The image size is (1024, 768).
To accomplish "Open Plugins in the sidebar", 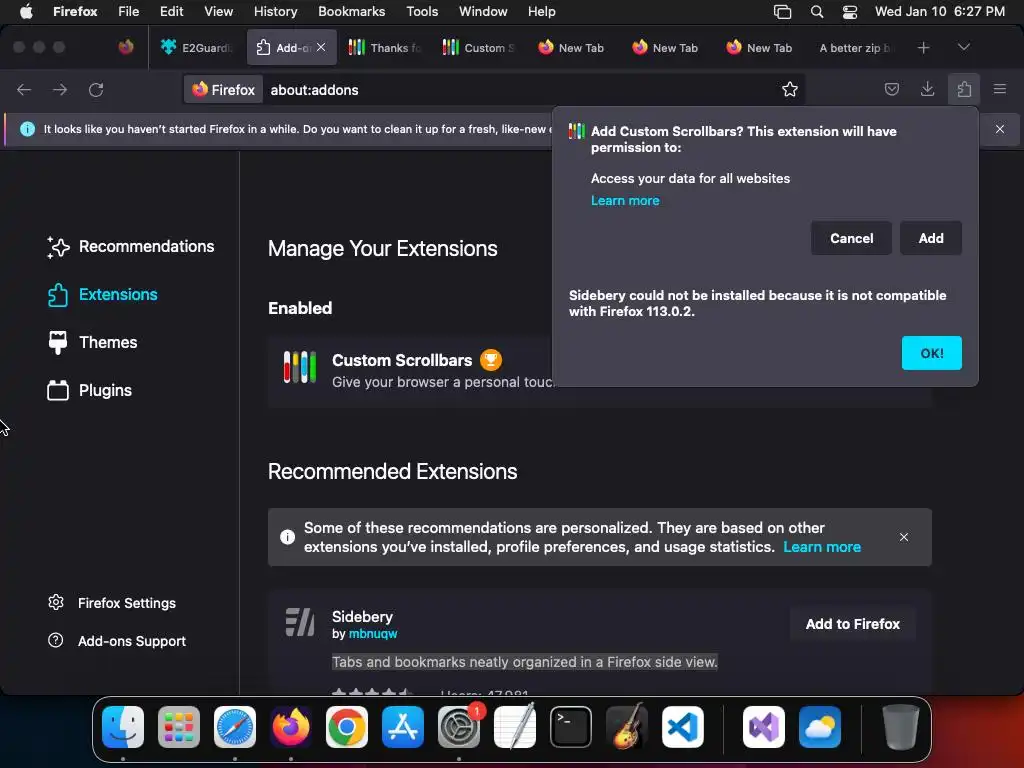I will coord(89,391).
